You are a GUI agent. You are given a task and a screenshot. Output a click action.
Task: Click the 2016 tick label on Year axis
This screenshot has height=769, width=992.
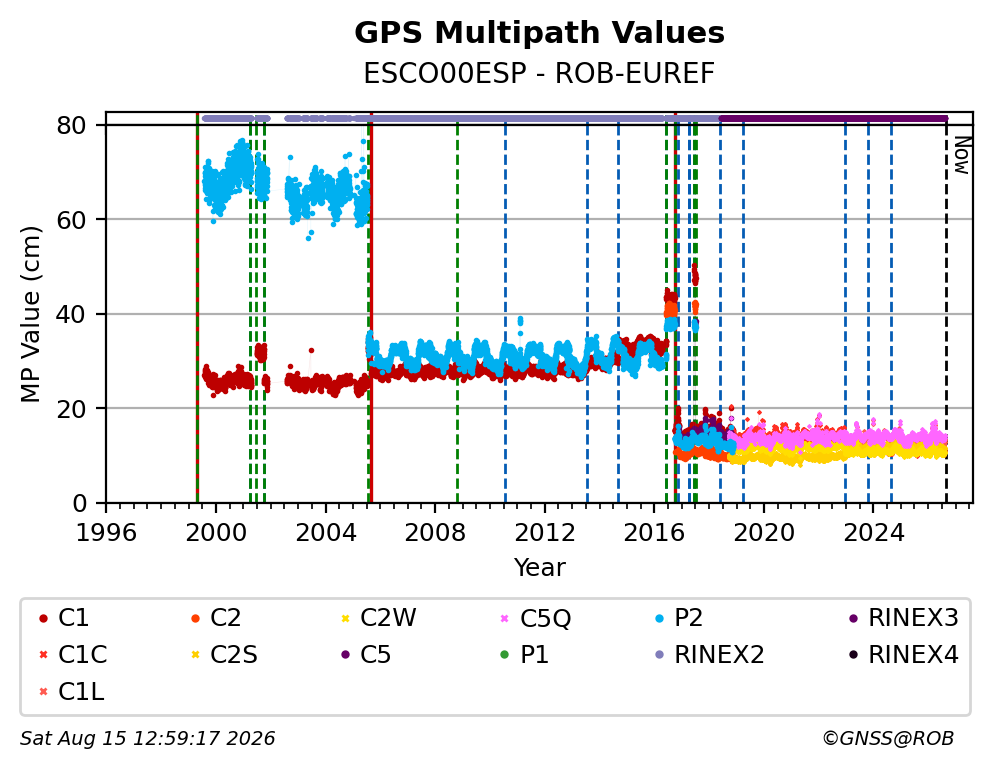coord(654,533)
